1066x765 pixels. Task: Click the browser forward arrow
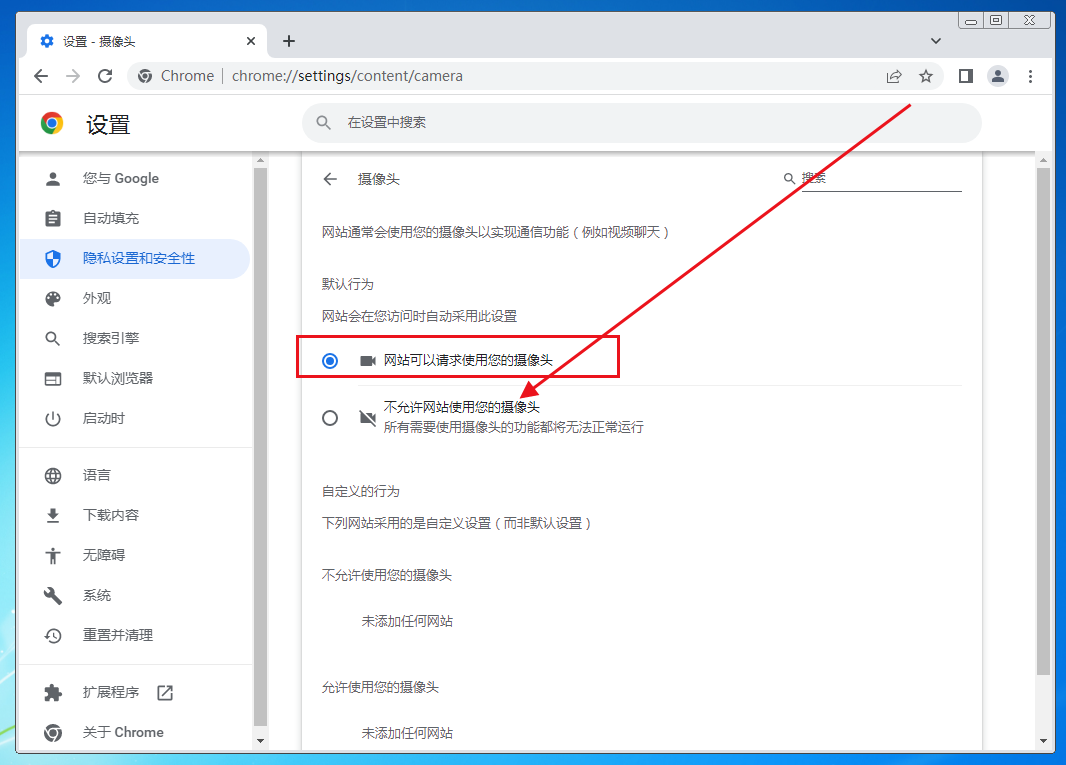73,76
